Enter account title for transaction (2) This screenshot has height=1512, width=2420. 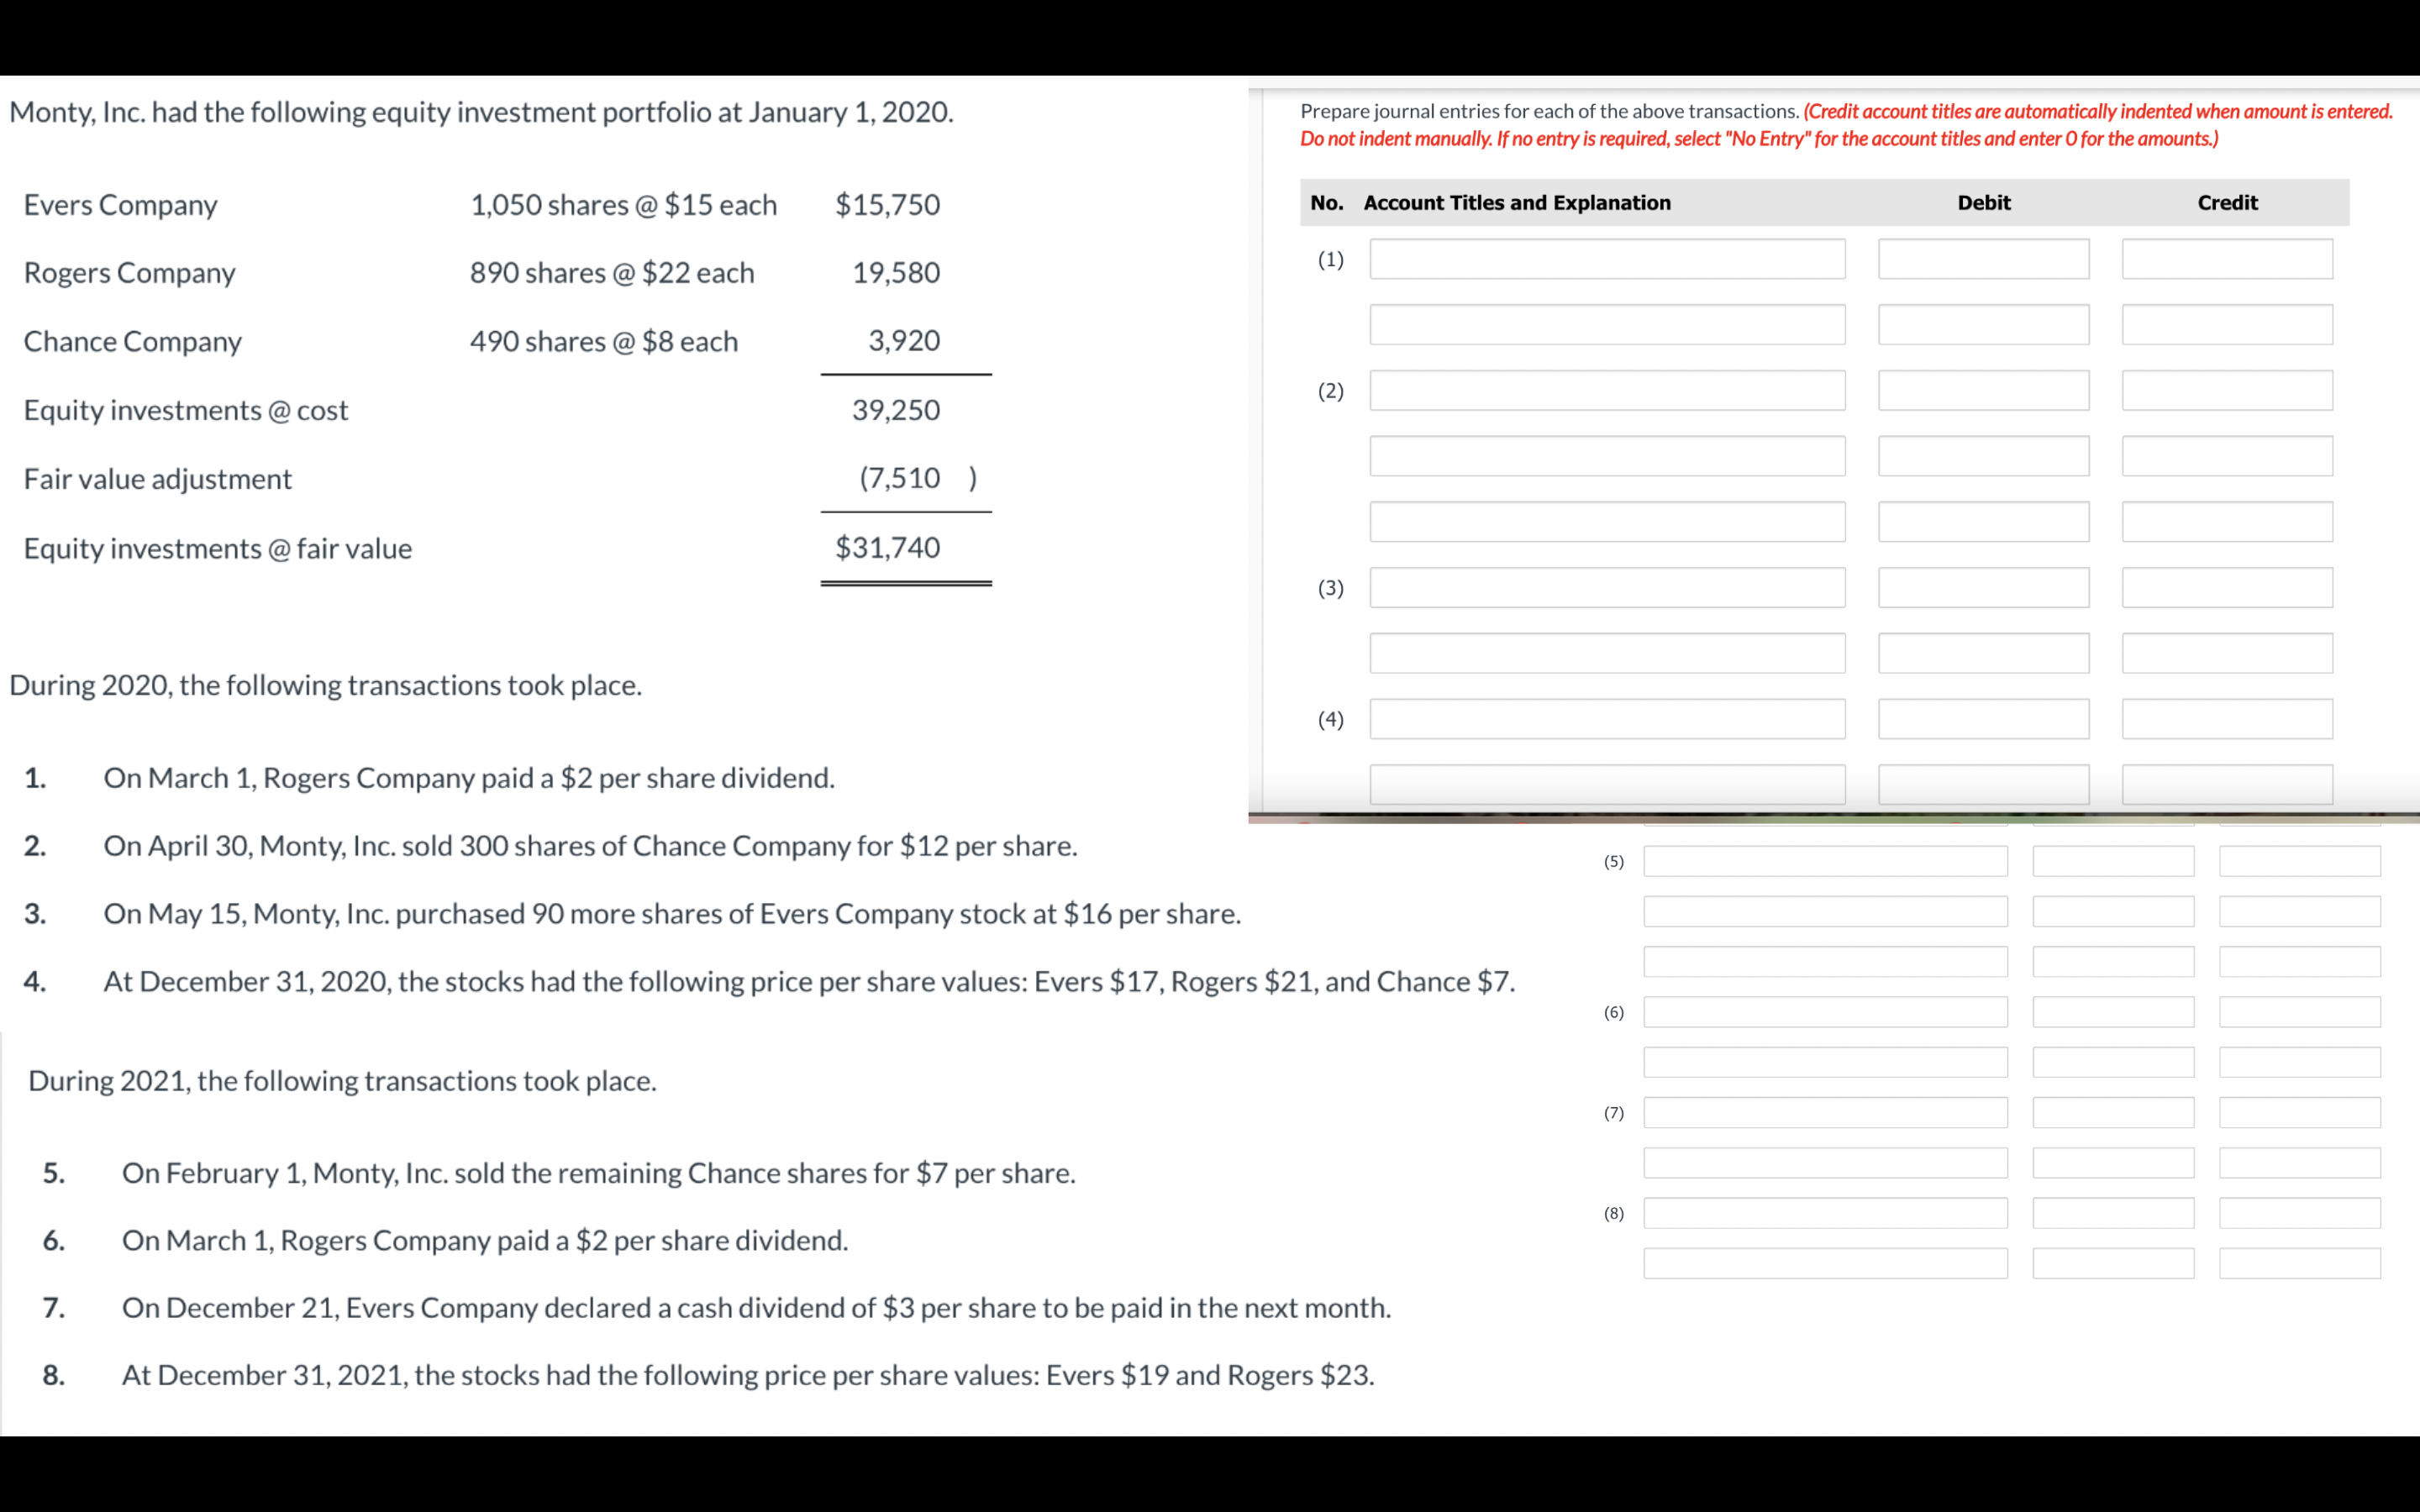[1607, 391]
